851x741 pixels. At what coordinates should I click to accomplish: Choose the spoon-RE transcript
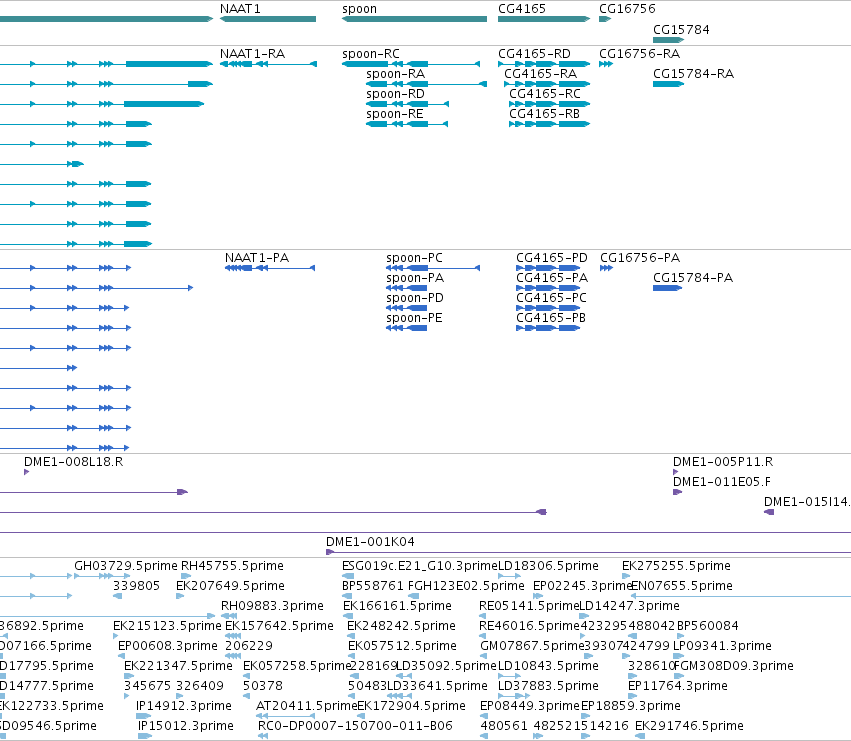407,124
